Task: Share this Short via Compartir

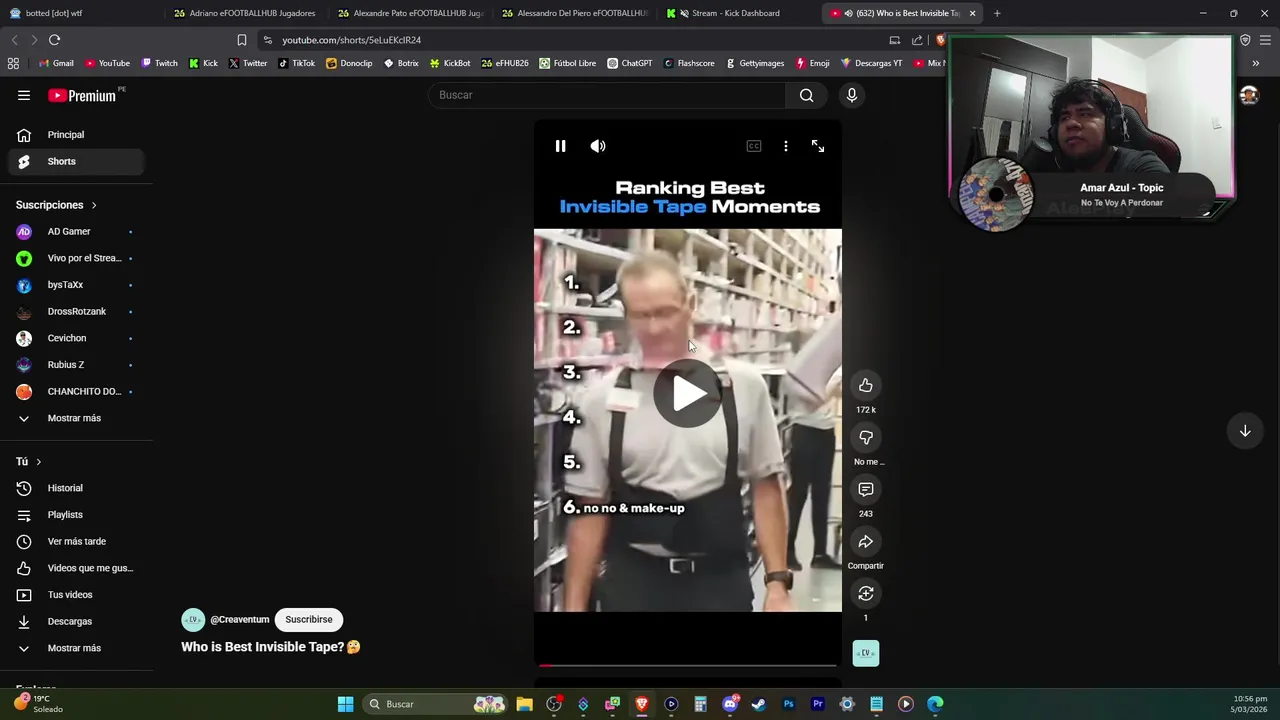Action: 866,541
